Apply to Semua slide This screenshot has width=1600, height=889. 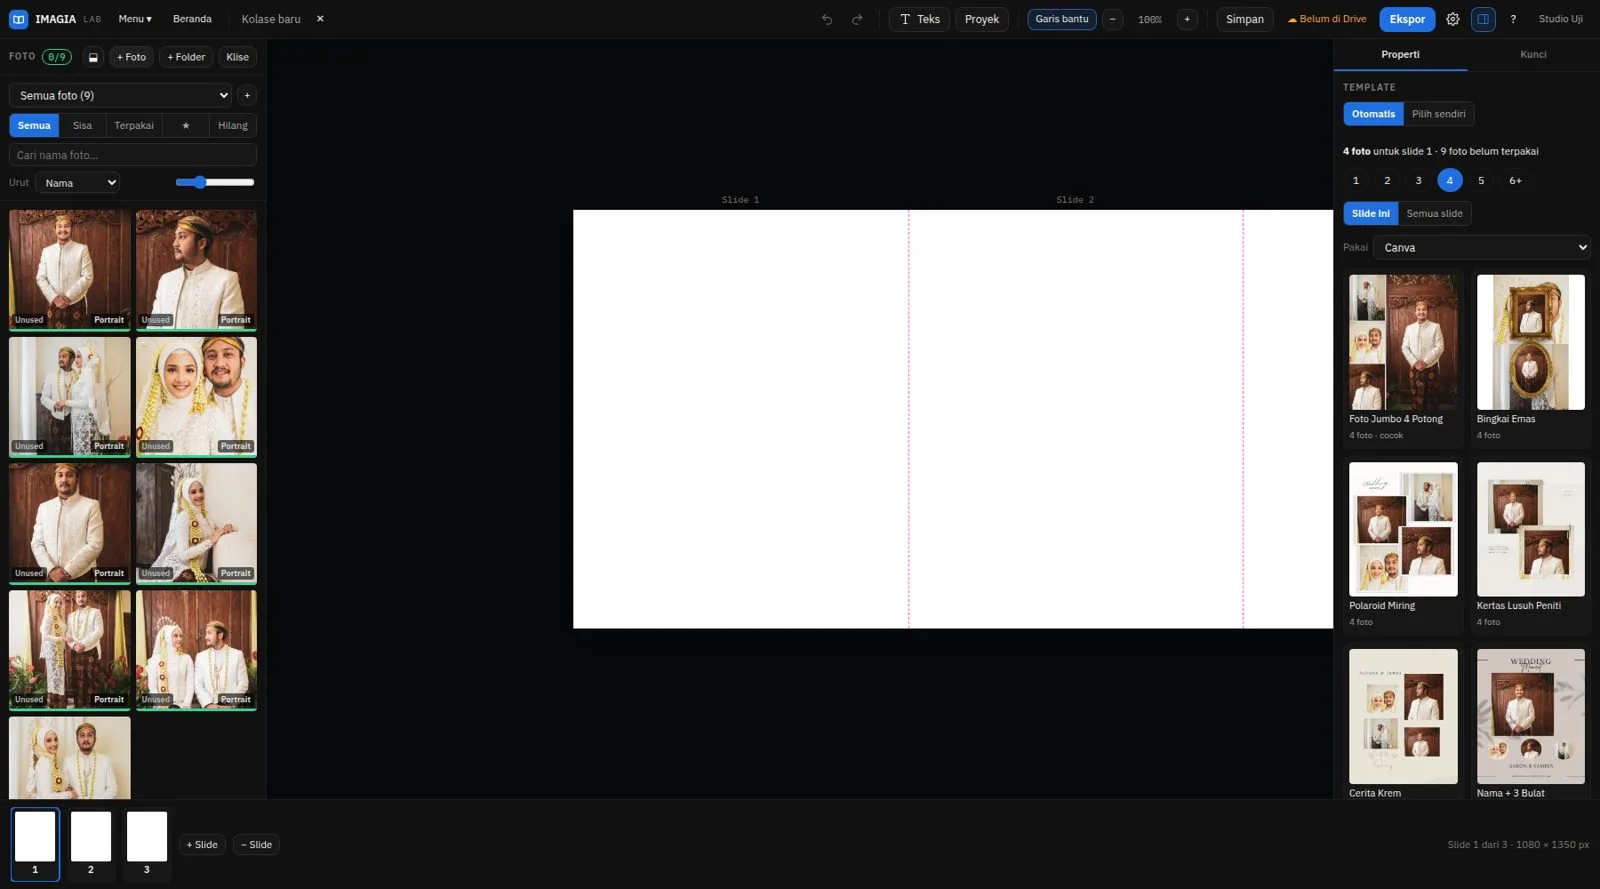1434,213
